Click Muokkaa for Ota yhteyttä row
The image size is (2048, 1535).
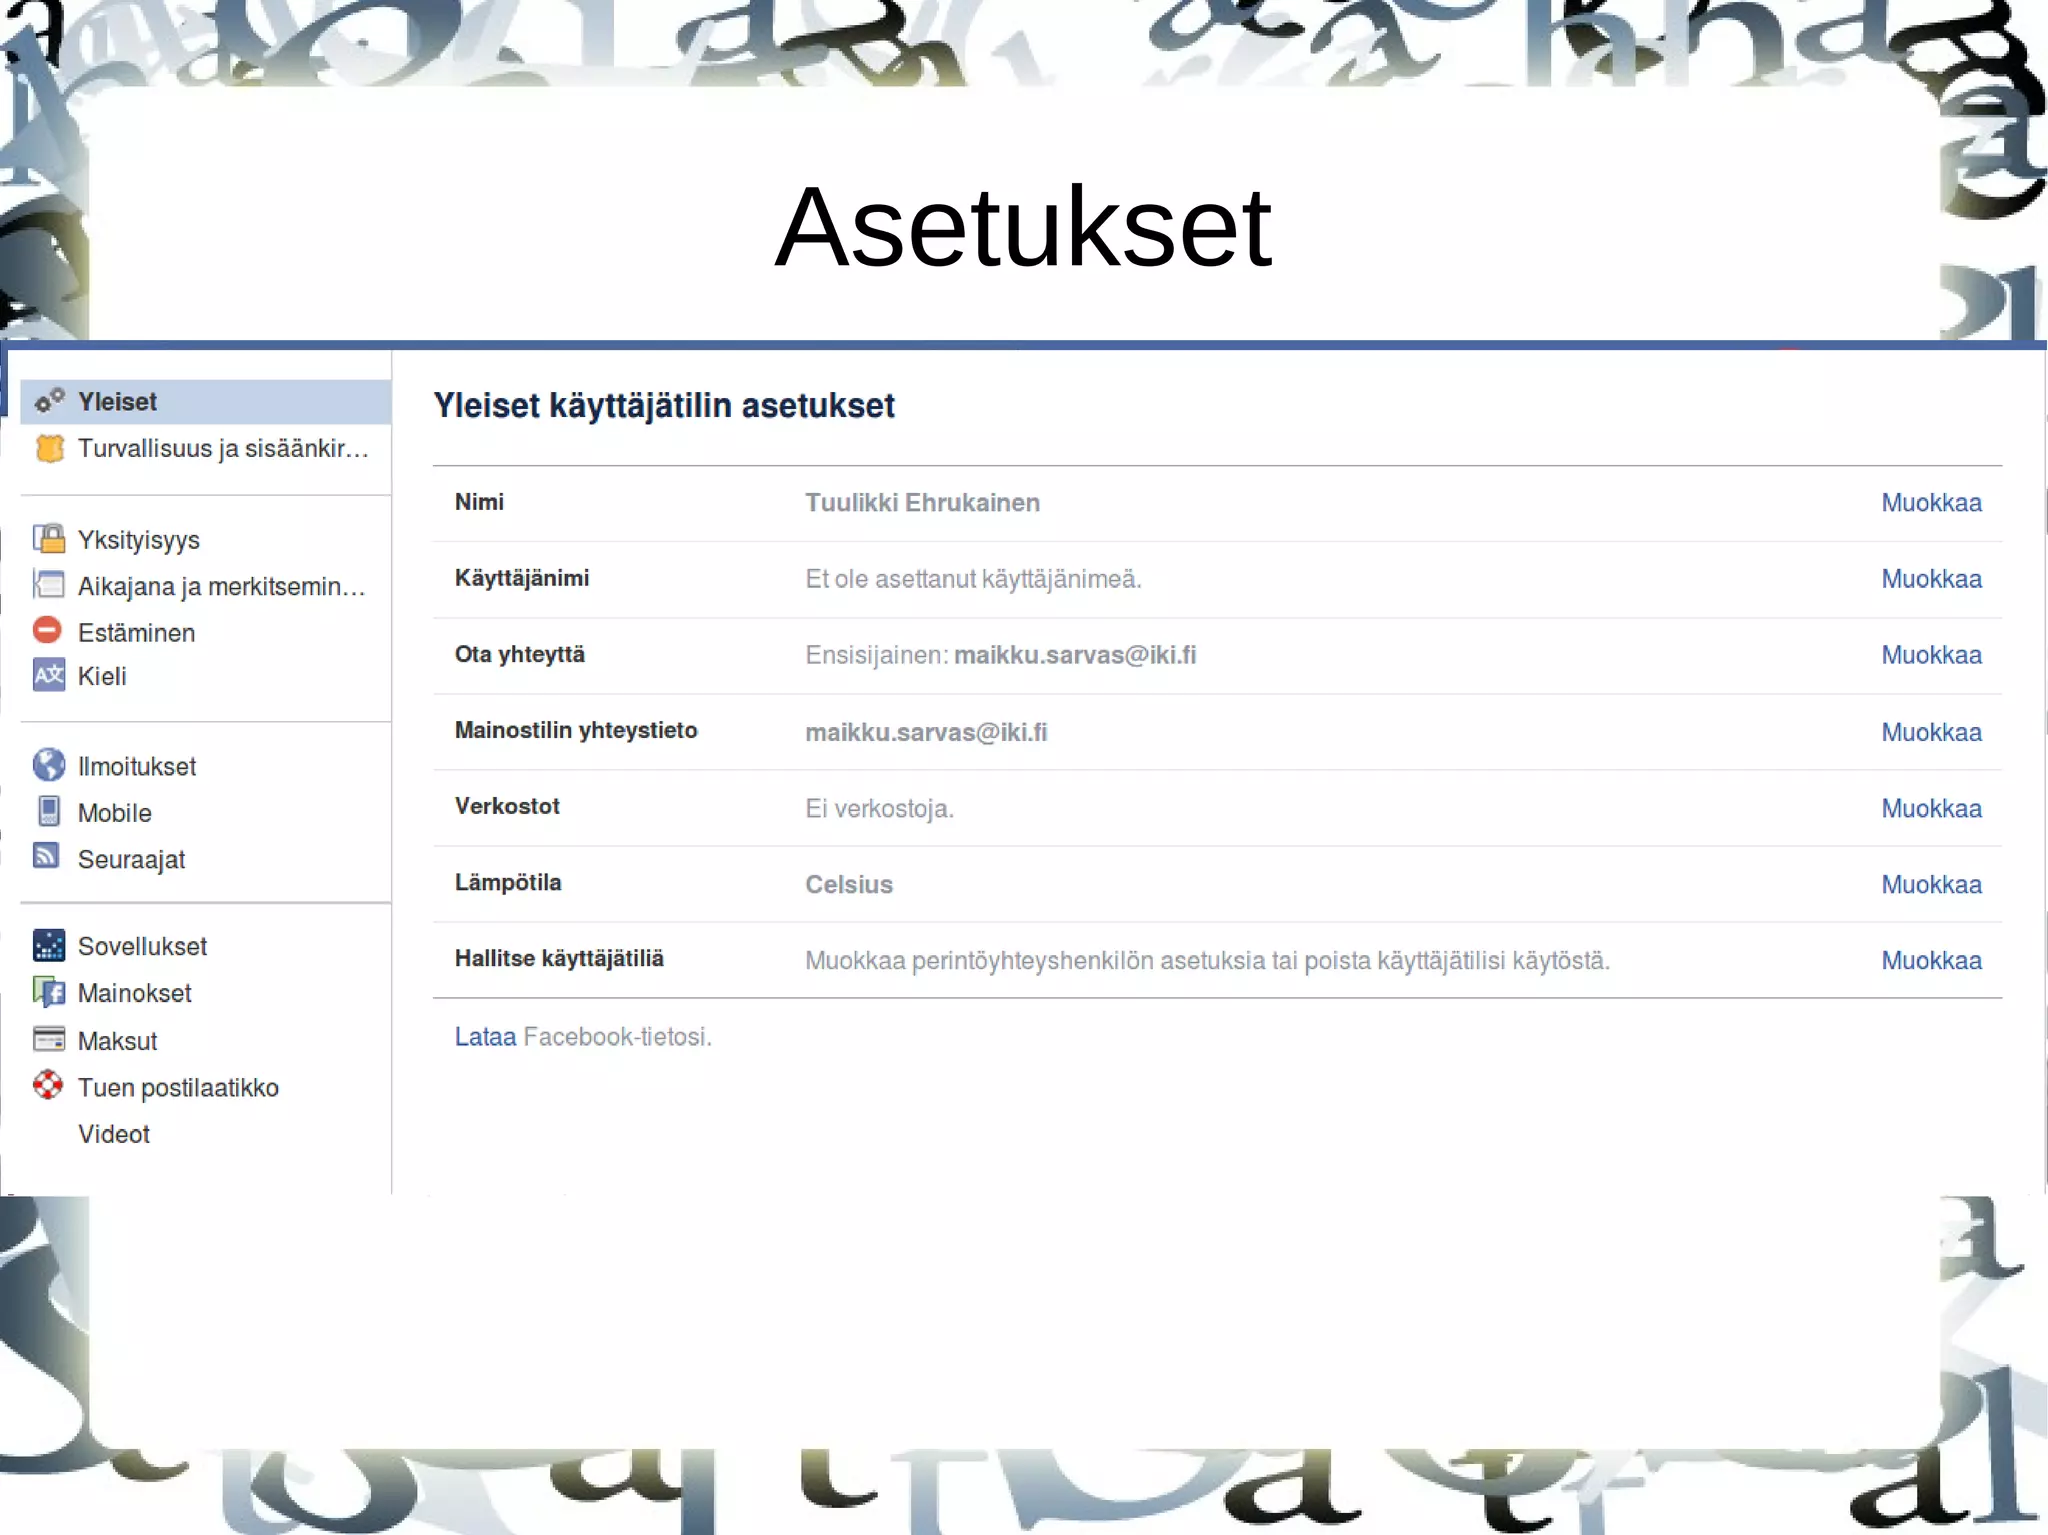coord(1931,654)
